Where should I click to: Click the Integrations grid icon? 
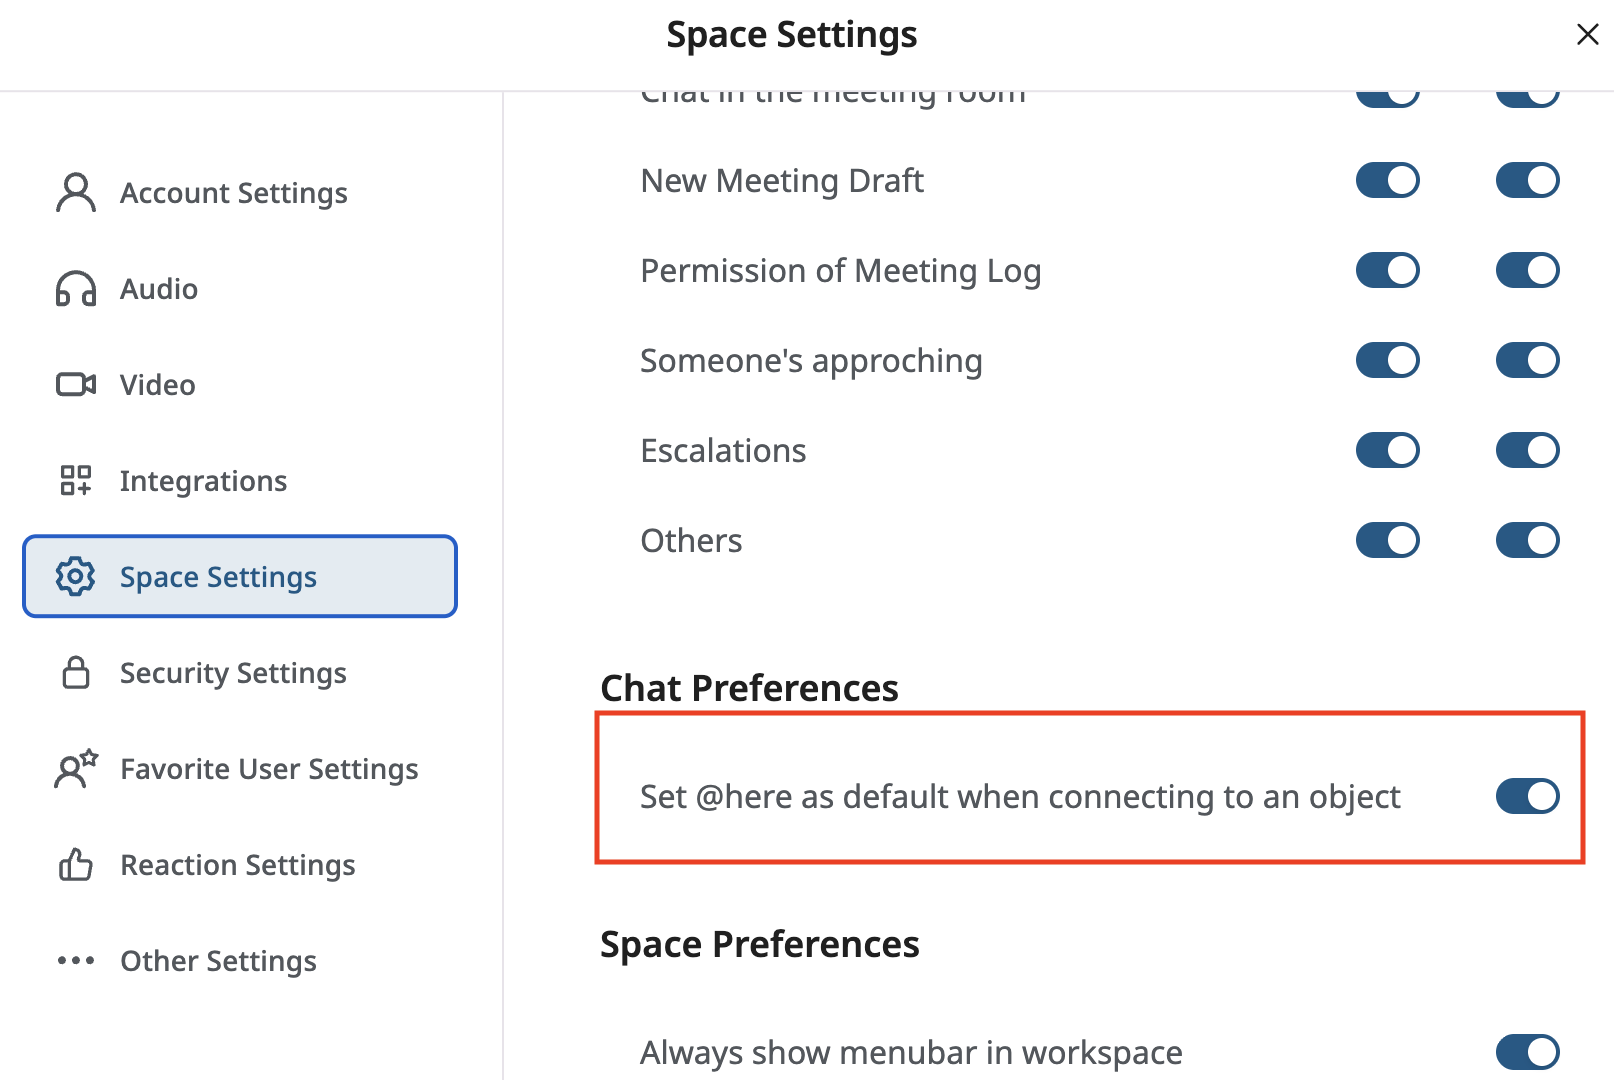[76, 481]
